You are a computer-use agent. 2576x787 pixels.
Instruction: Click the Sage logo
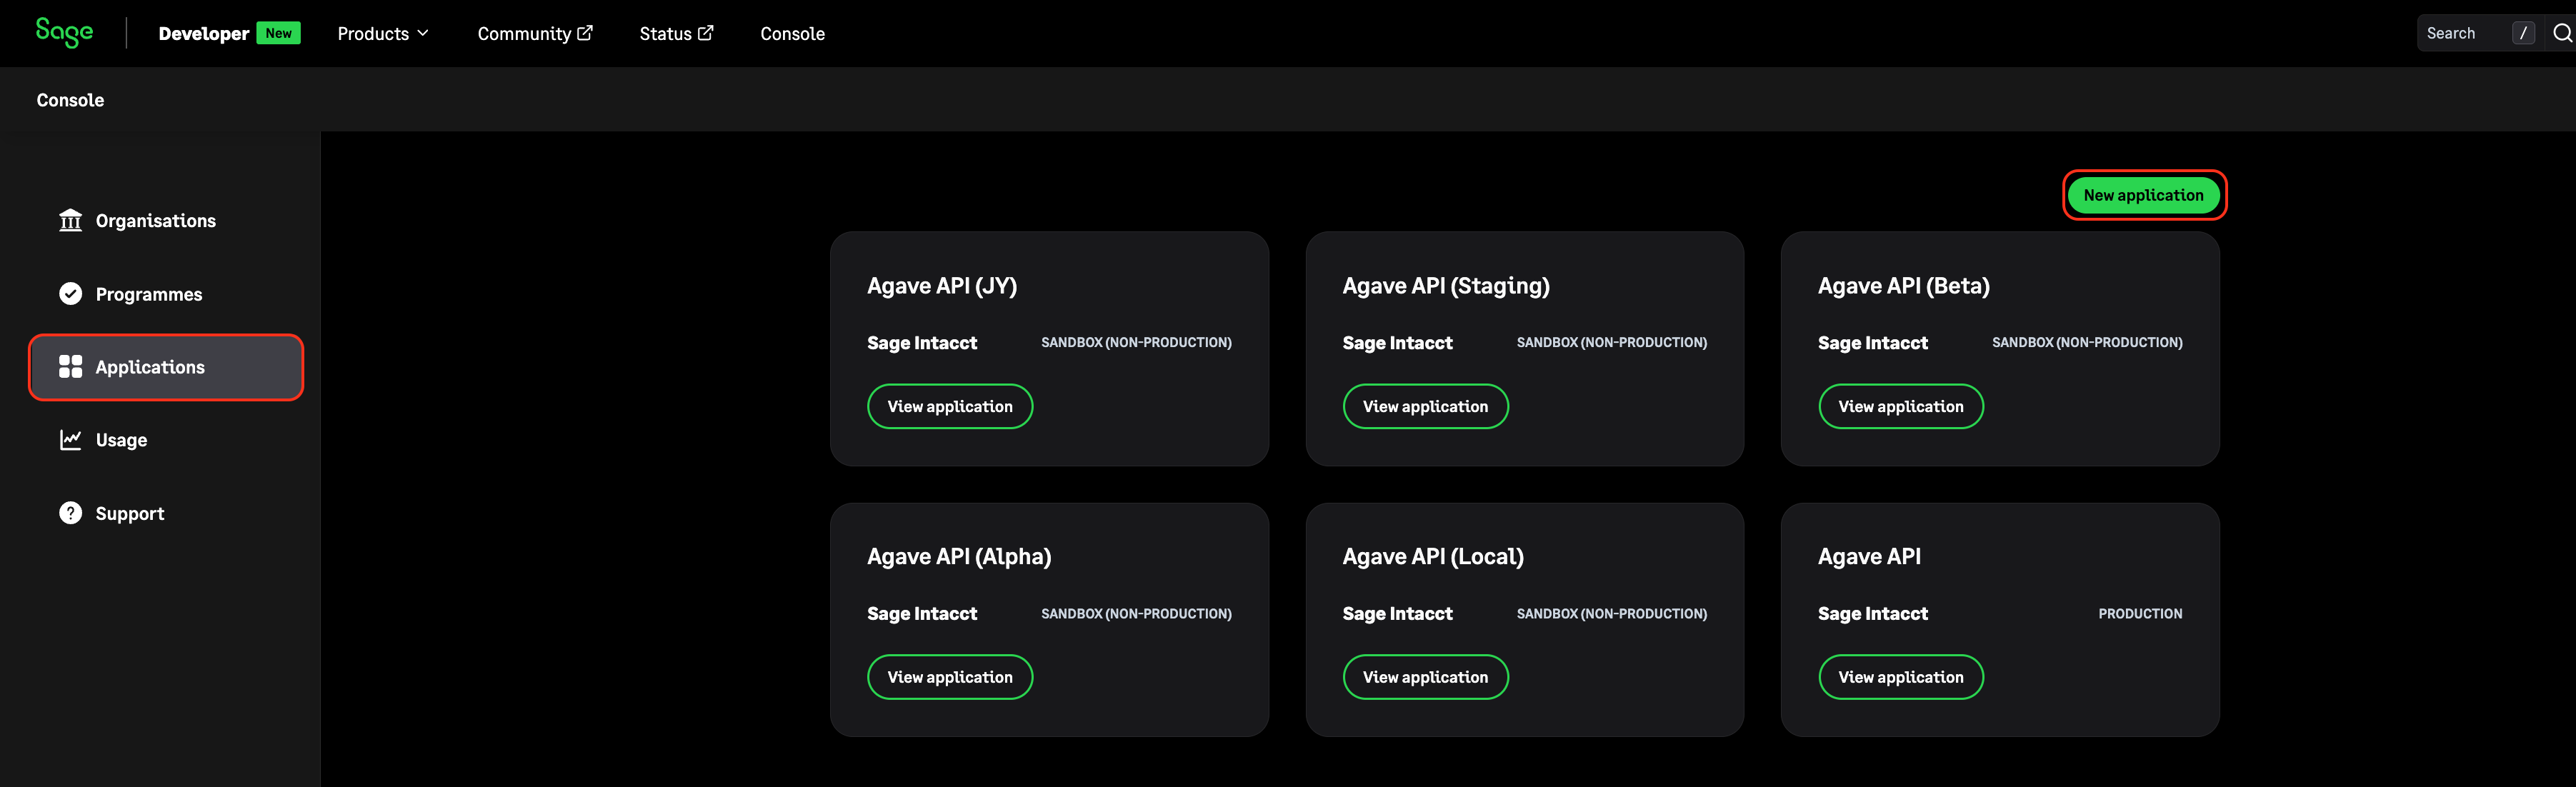coord(64,32)
